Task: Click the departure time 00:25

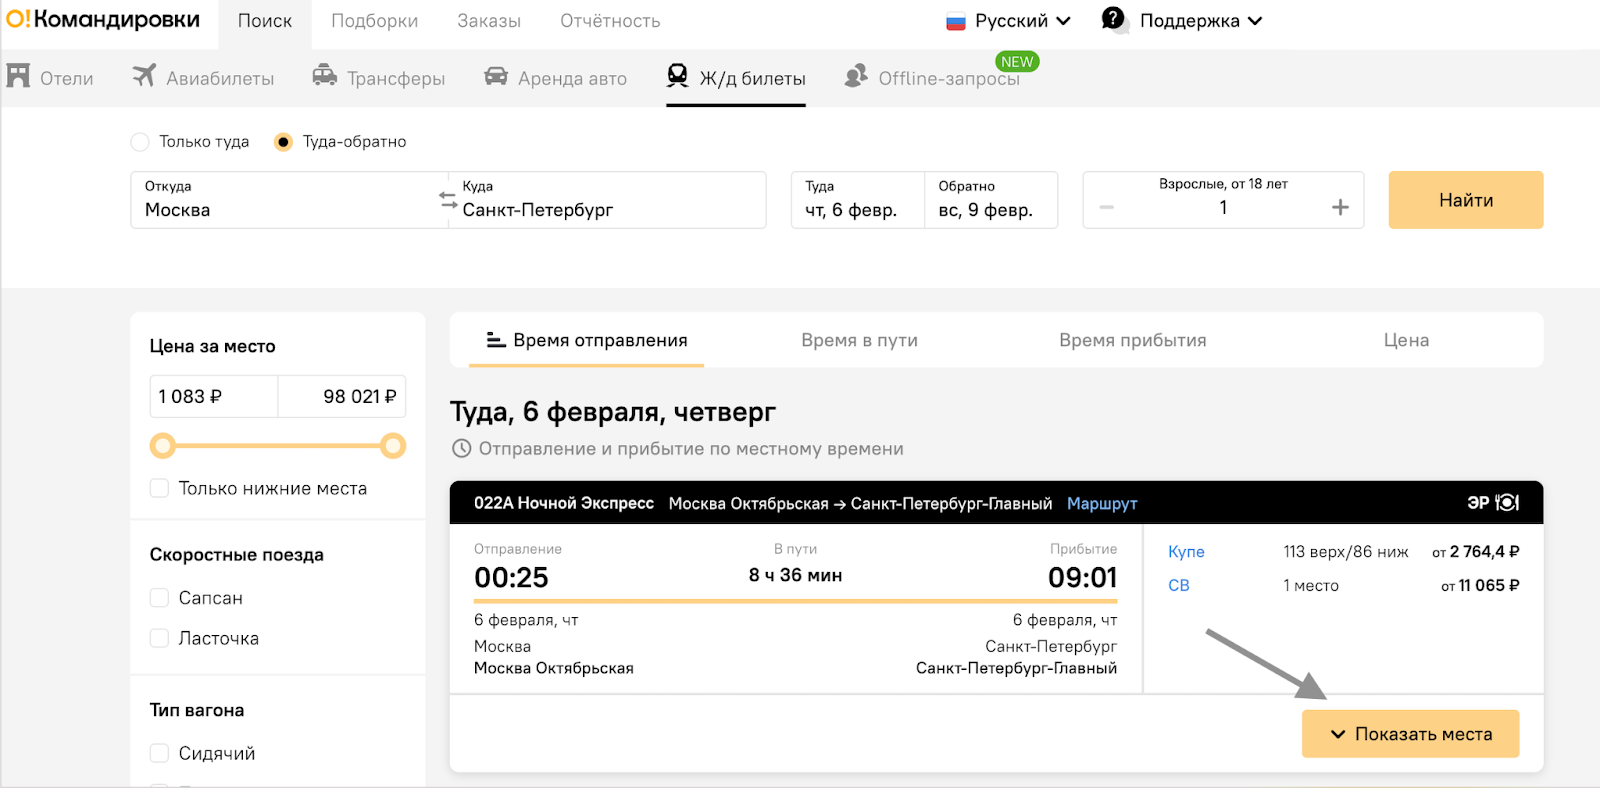Action: (511, 578)
